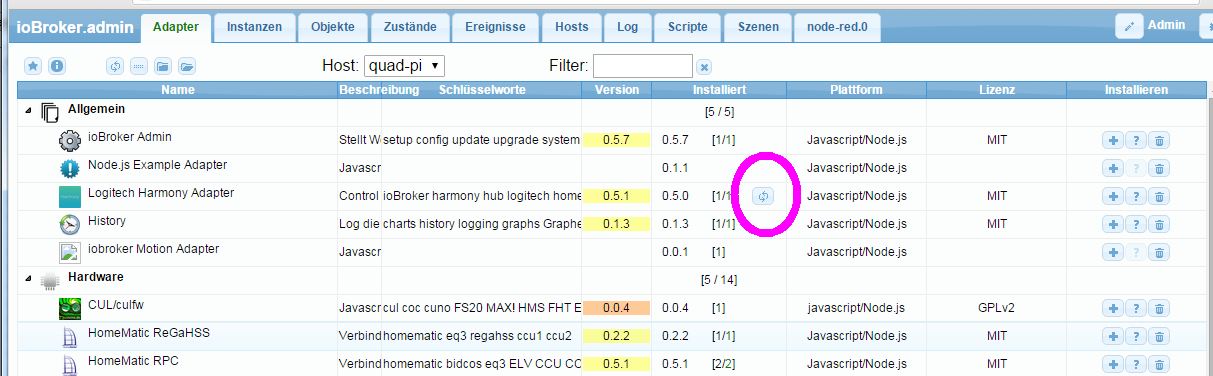Screen dimensions: 1213x376
Task: Click the Installiert column header
Action: (x=719, y=90)
